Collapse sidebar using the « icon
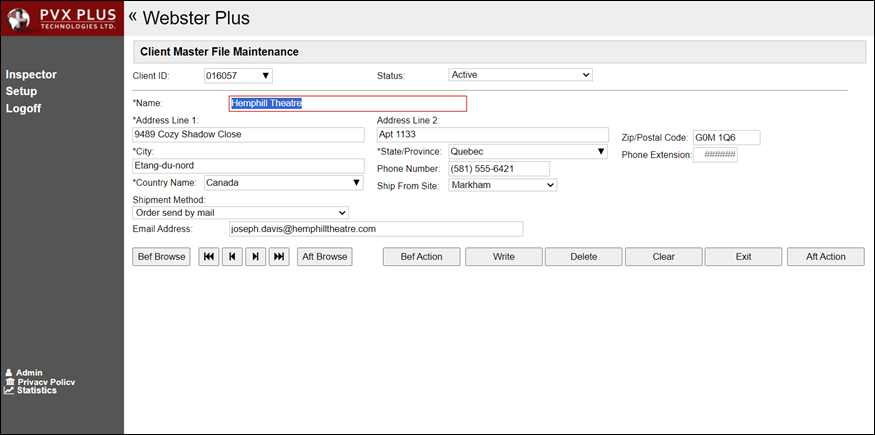 click(x=133, y=16)
